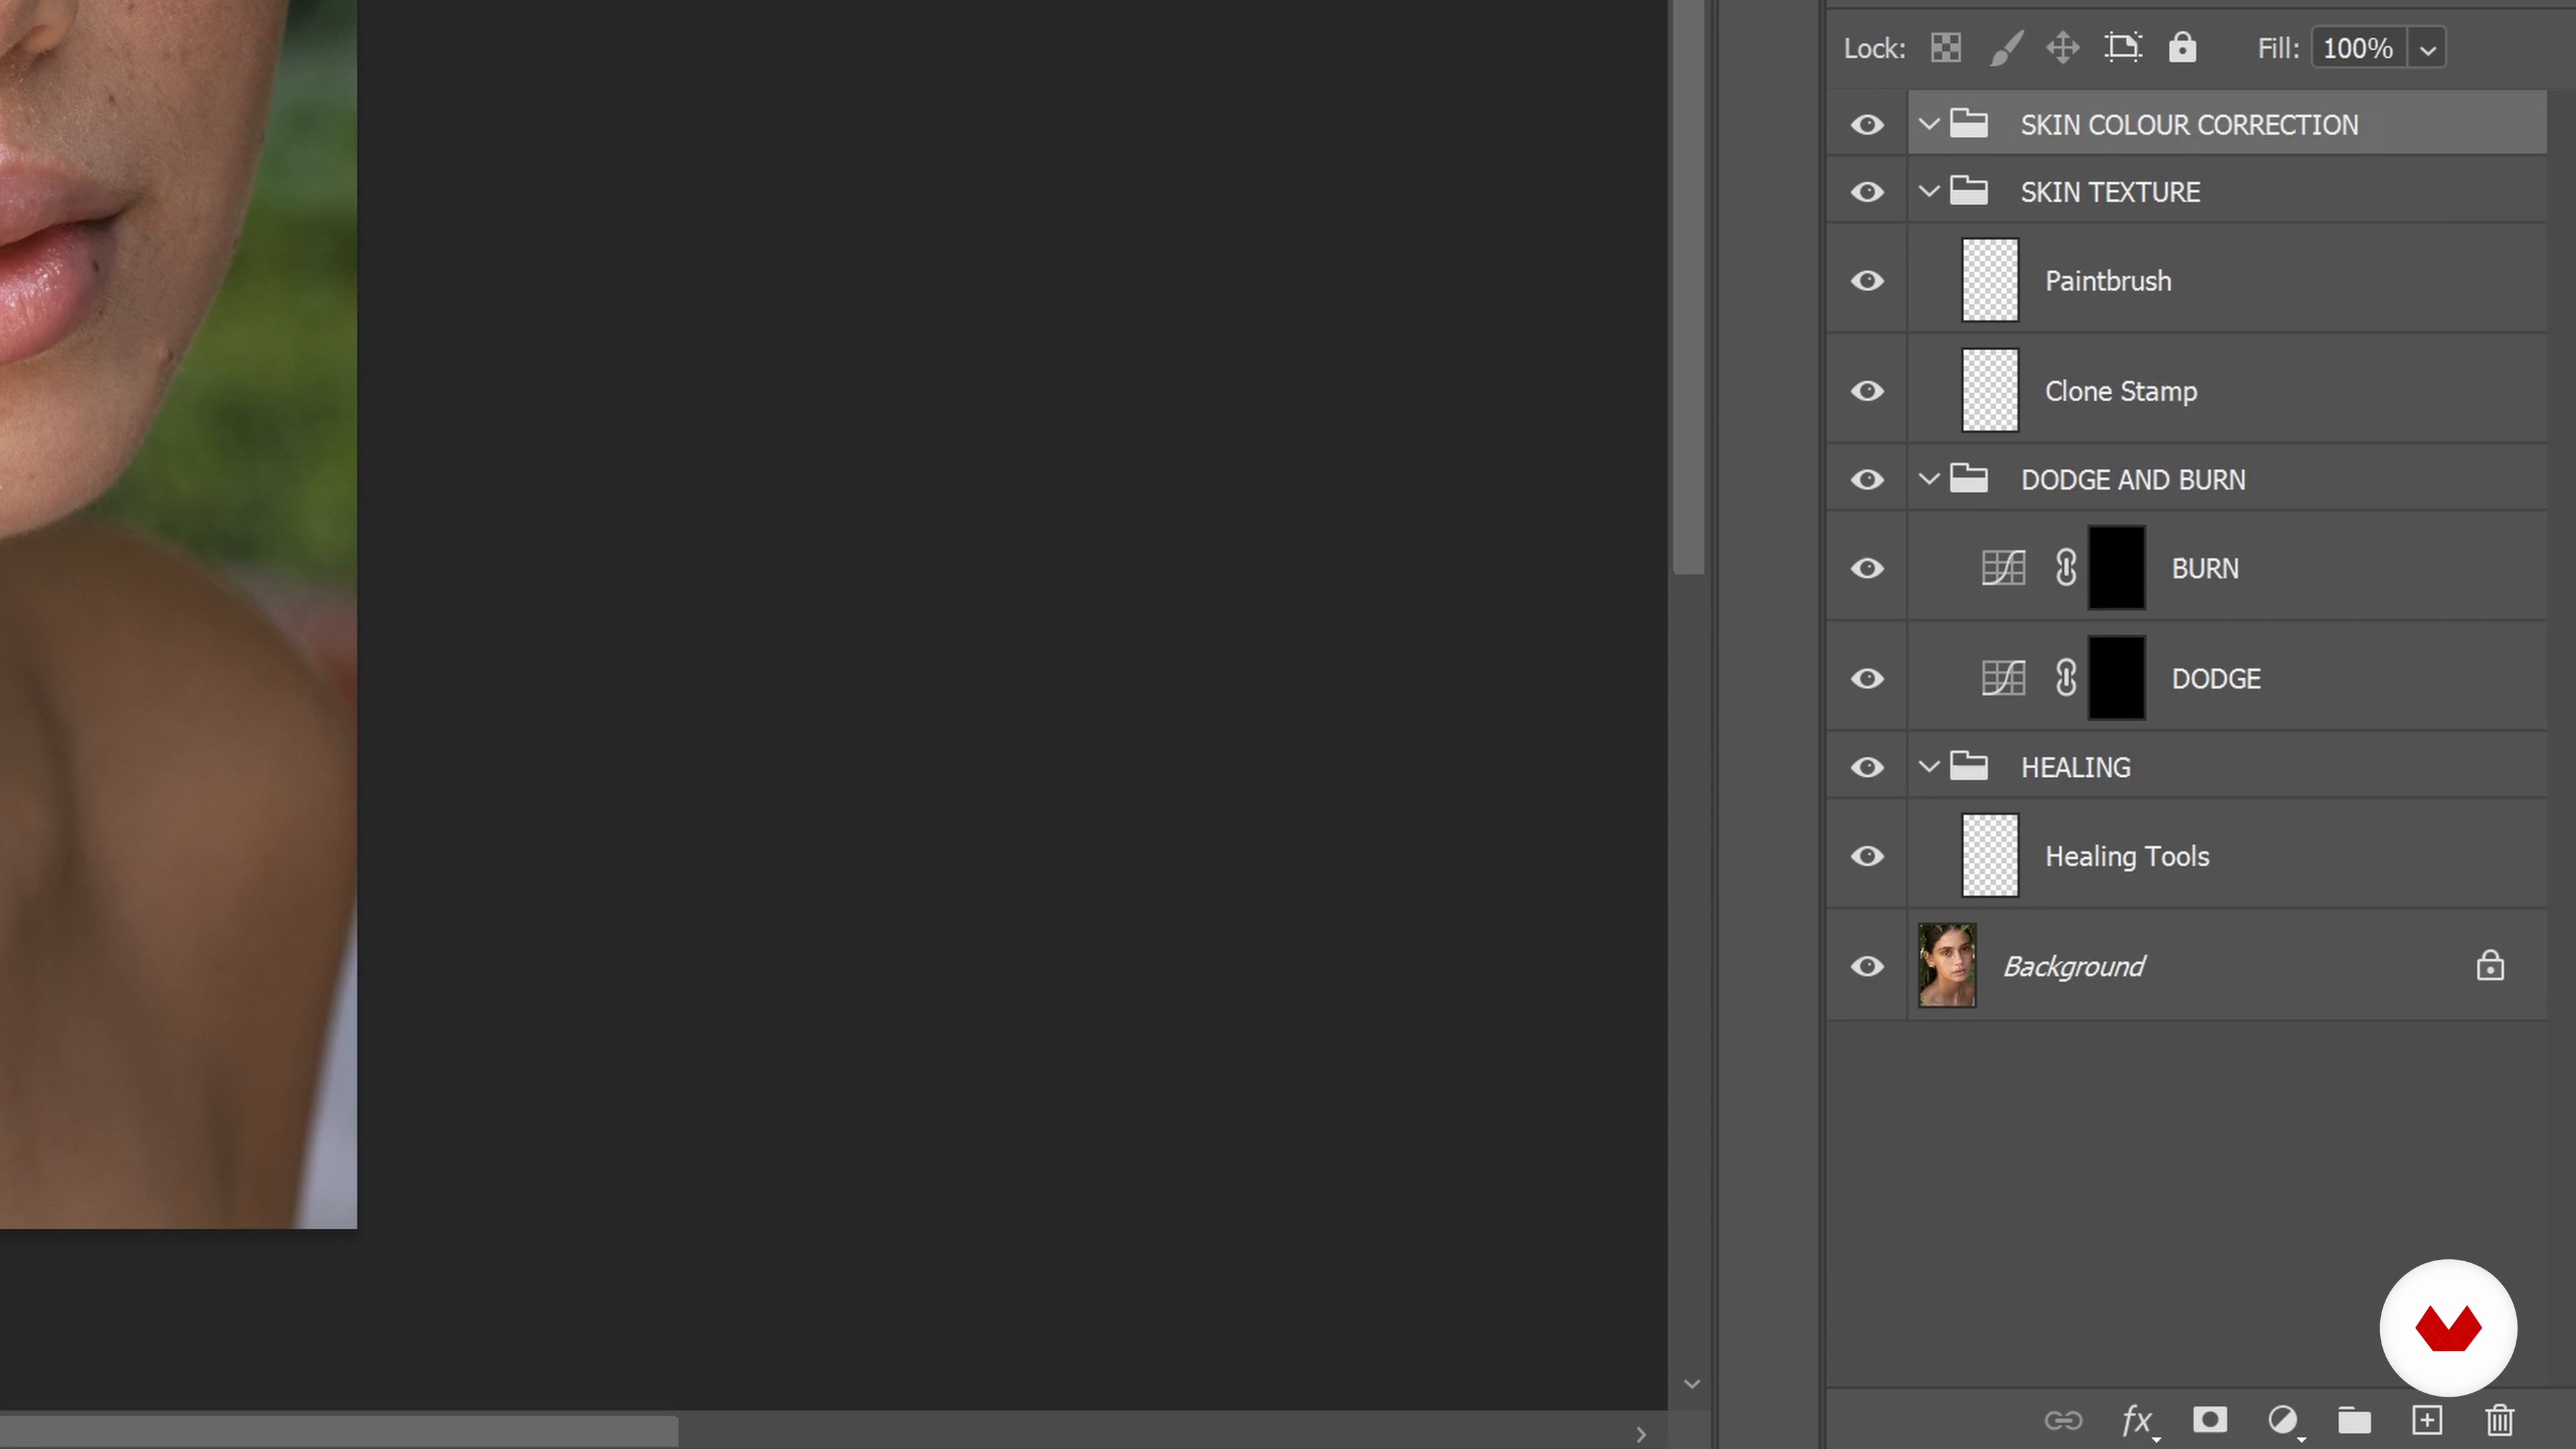
Task: Select the Background layer name
Action: 2074,966
